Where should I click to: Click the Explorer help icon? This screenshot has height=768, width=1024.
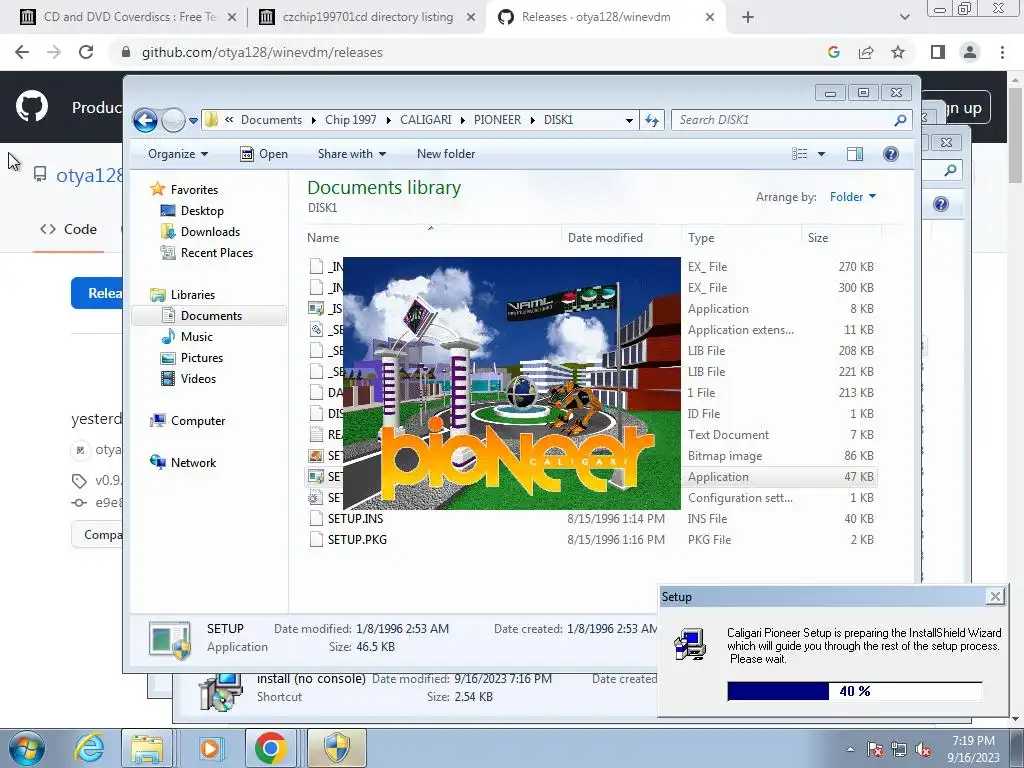pos(891,154)
